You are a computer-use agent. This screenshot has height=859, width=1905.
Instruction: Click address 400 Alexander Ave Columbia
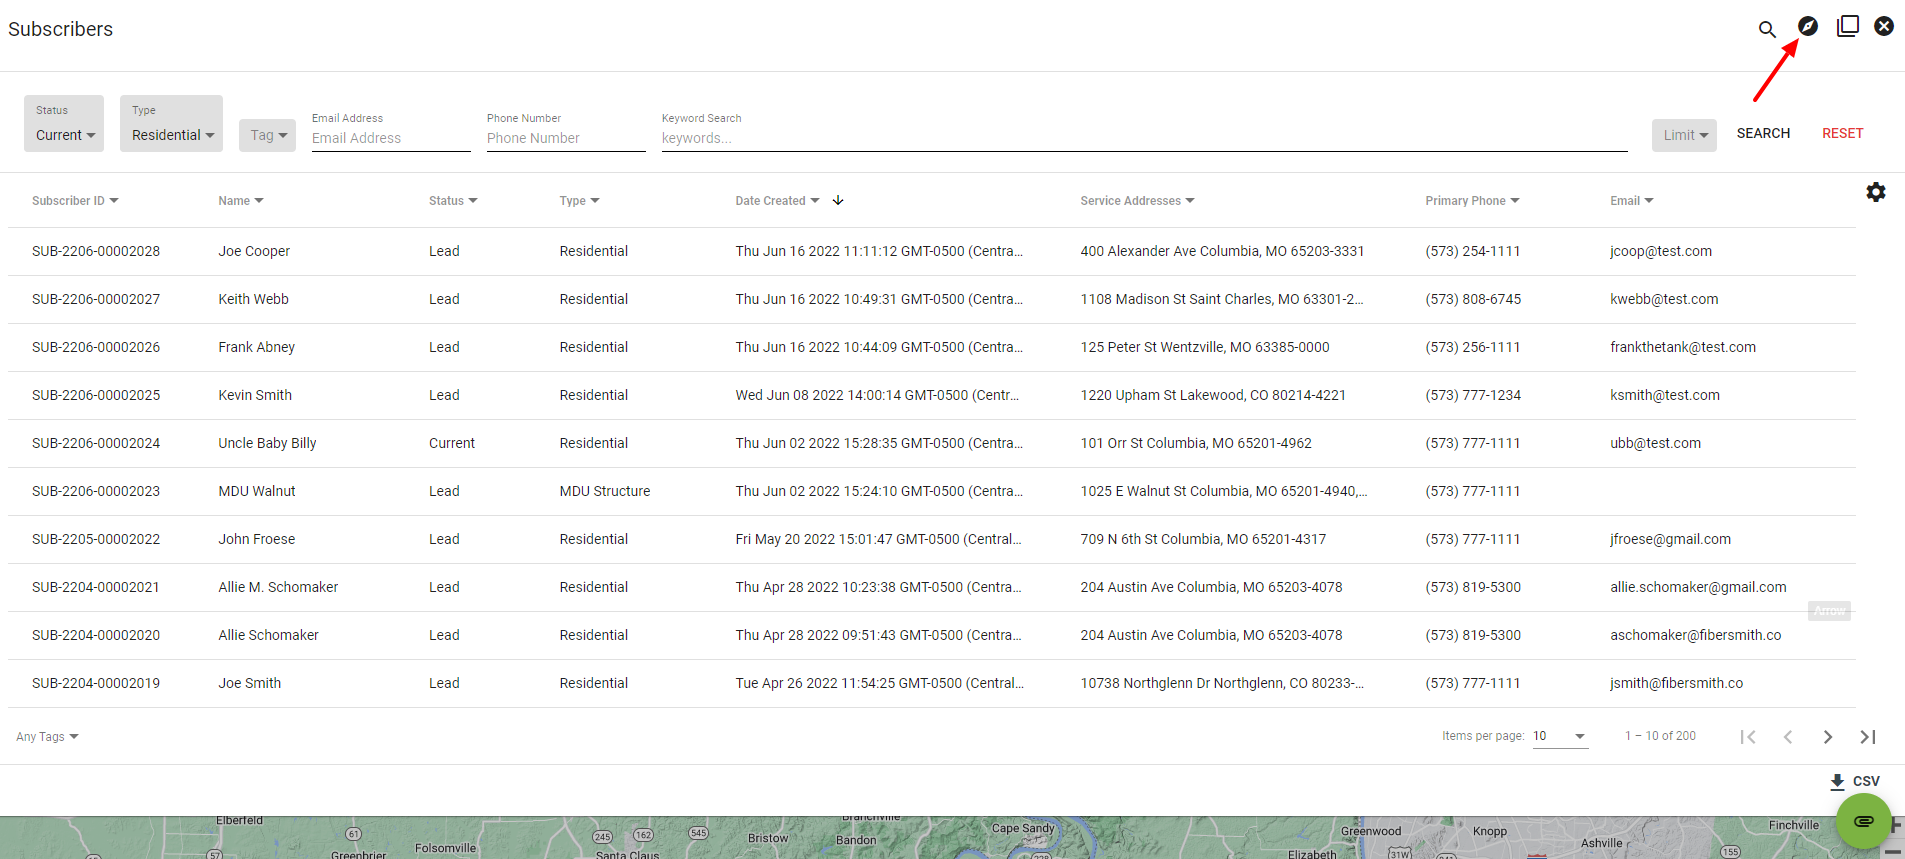coord(1222,251)
